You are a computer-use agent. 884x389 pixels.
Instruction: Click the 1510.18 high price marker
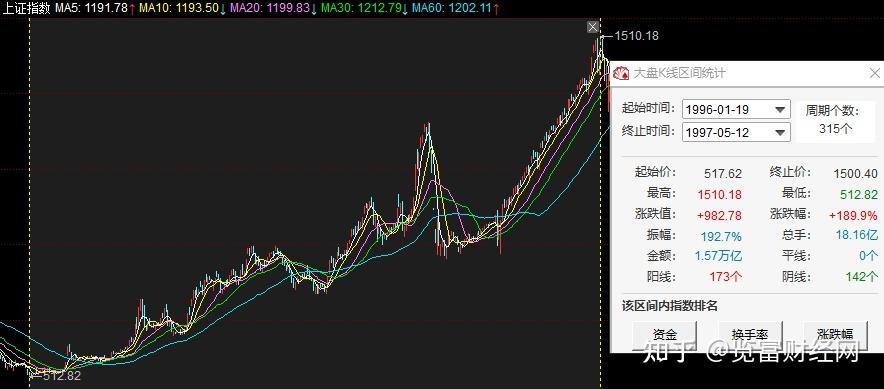pyautogui.click(x=636, y=36)
